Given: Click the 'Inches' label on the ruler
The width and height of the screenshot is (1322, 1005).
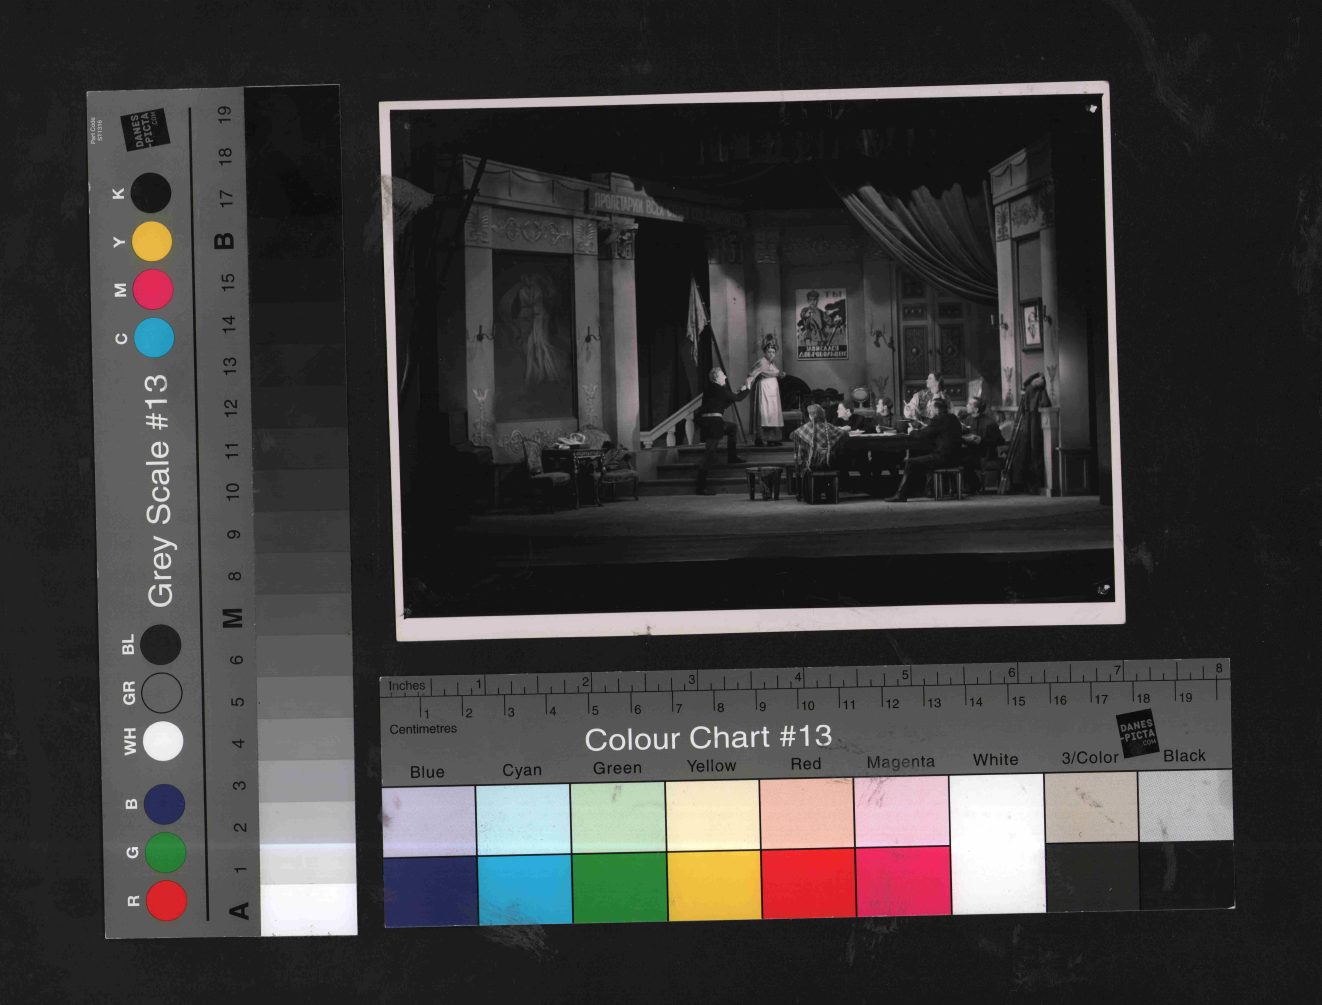Looking at the screenshot, I should (x=407, y=686).
